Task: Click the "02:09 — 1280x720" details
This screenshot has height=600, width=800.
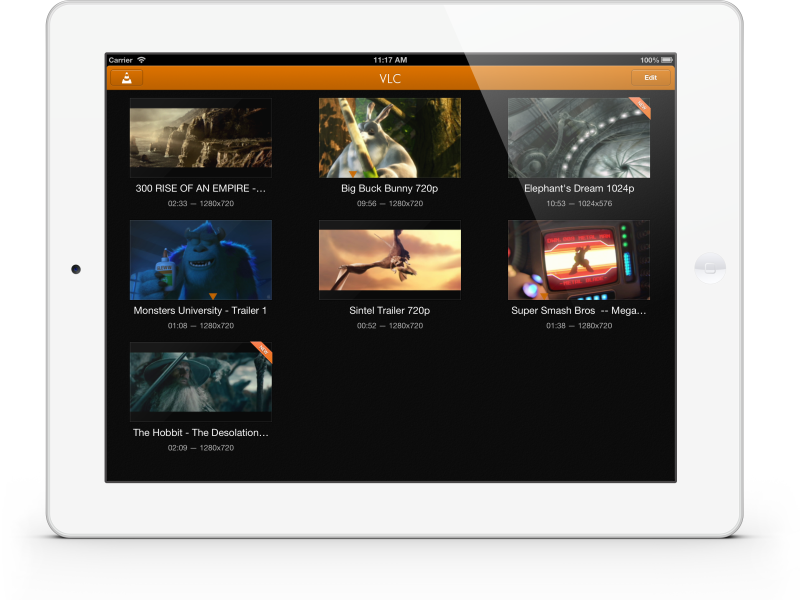Action: 201,447
